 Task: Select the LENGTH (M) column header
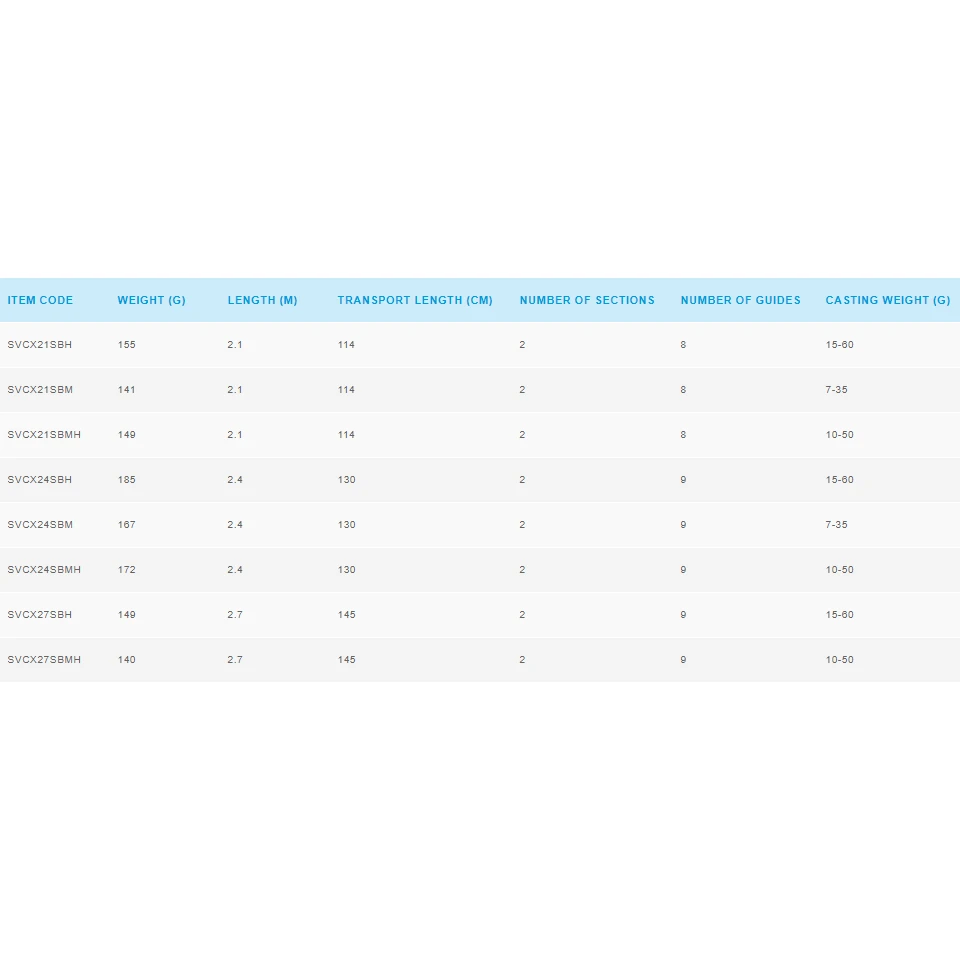click(x=262, y=300)
